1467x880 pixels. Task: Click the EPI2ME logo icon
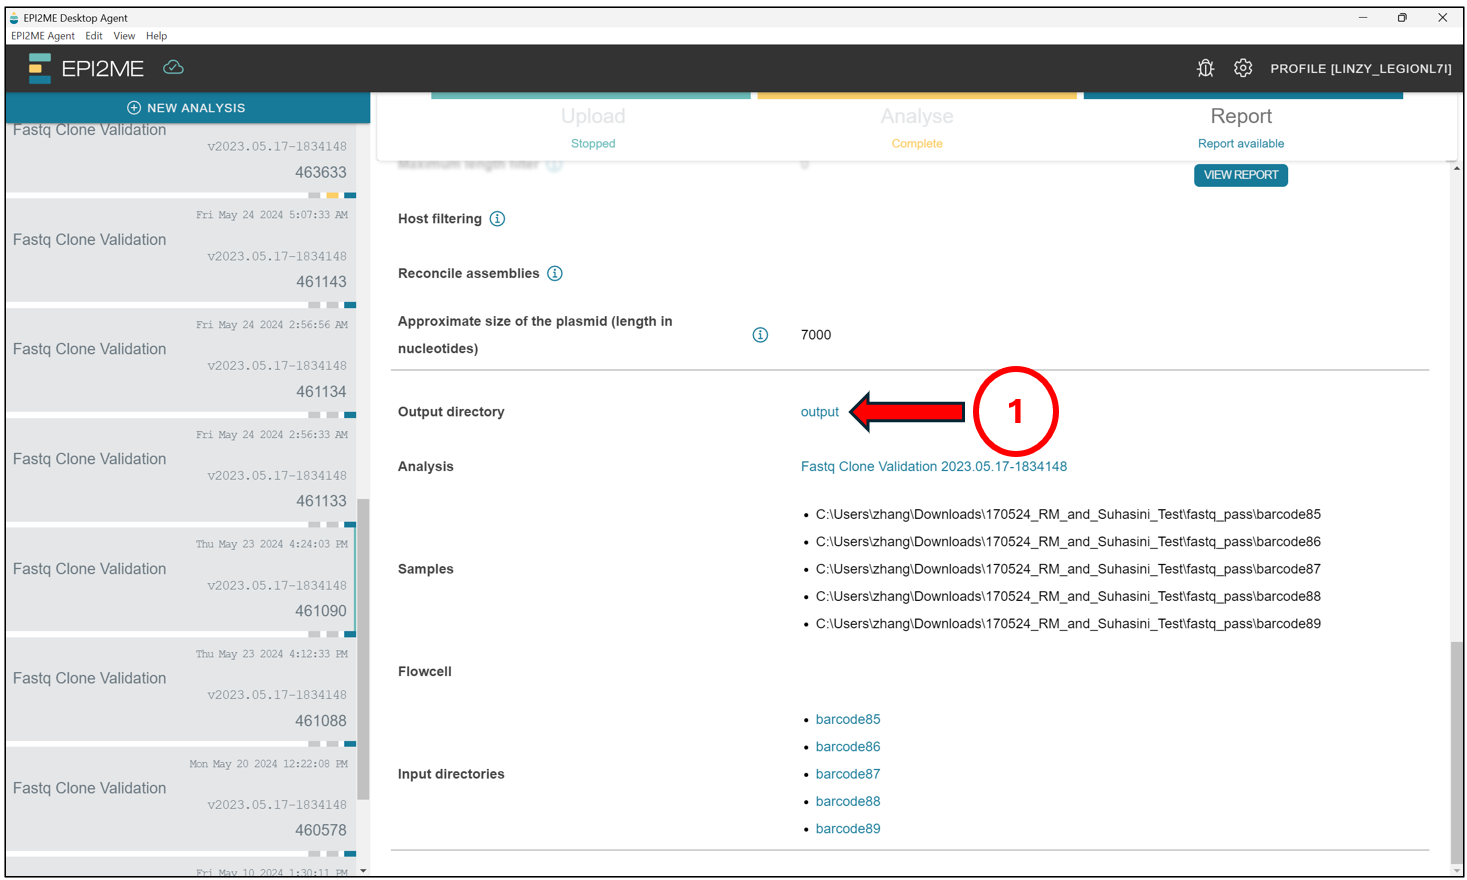point(40,68)
